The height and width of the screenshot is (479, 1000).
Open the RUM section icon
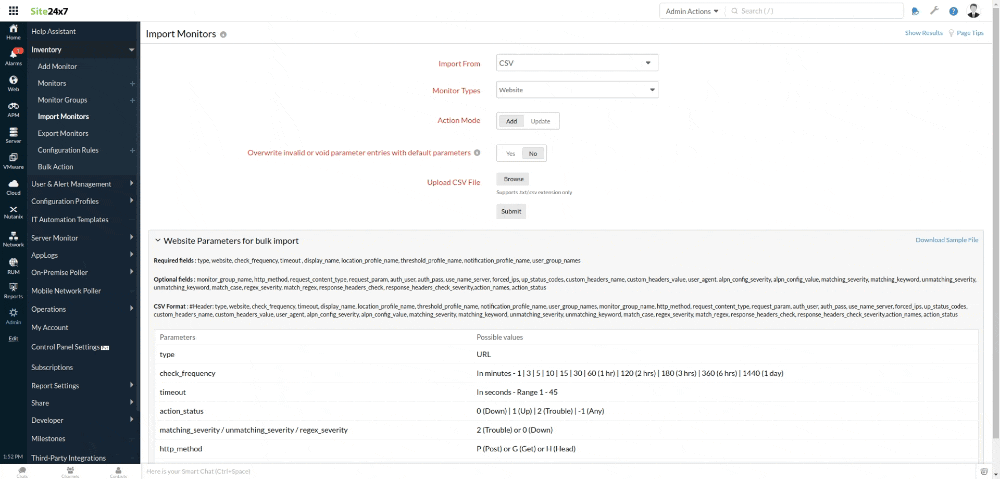click(13, 265)
